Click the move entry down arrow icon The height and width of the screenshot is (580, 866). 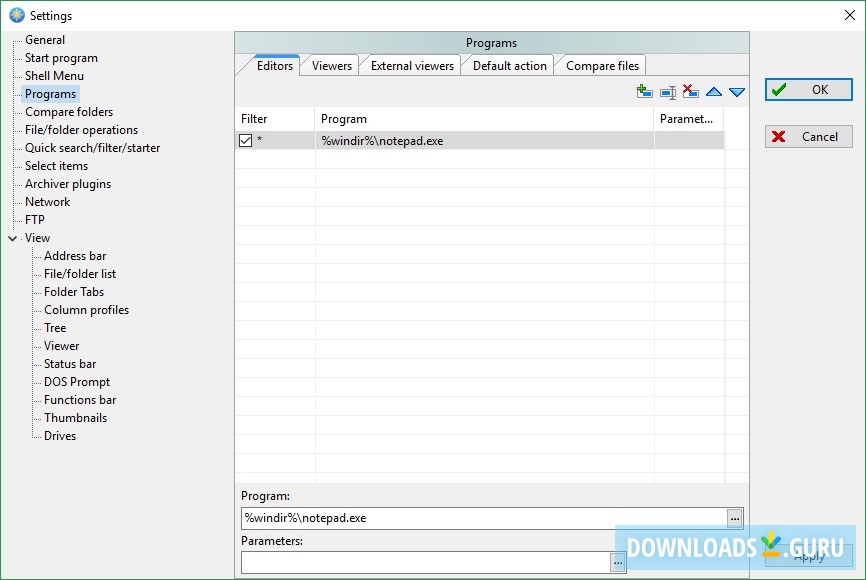pos(737,91)
